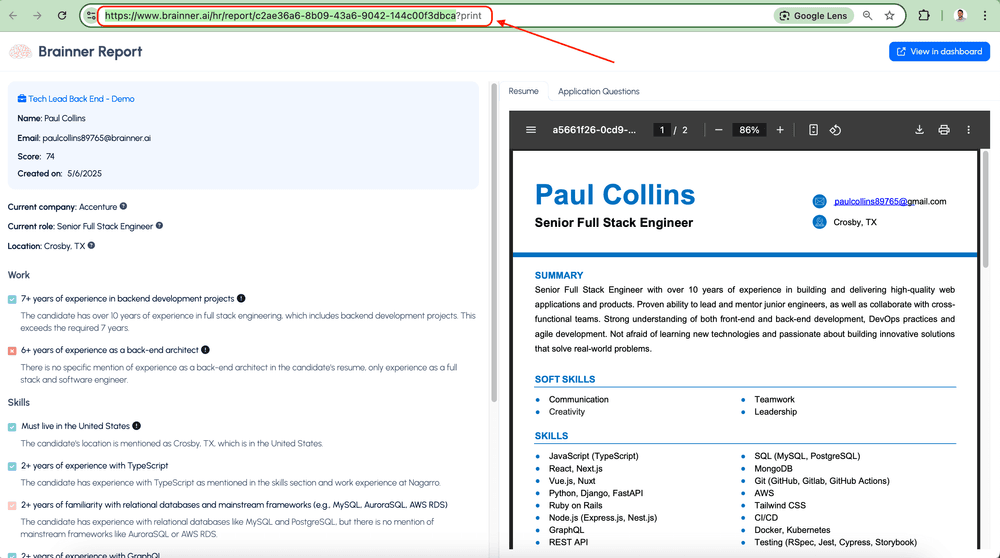Image resolution: width=1000 pixels, height=558 pixels.
Task: Toggle the 6+ years back-end architect checkbox
Action: [12, 351]
